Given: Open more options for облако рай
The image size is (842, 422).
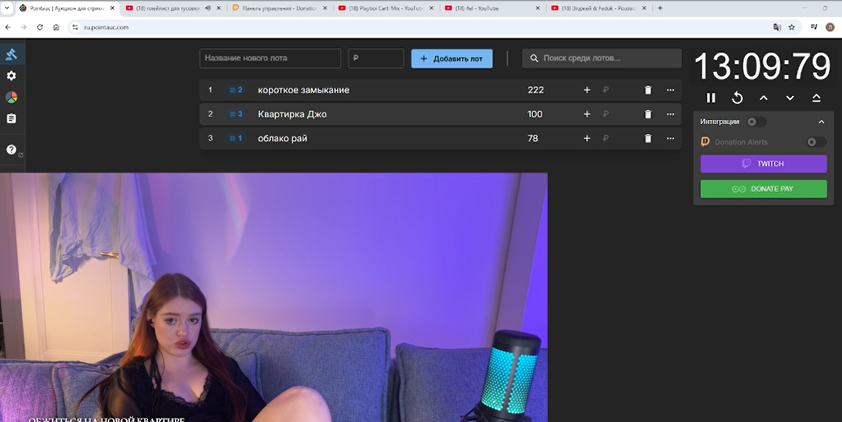Looking at the screenshot, I should (x=670, y=139).
